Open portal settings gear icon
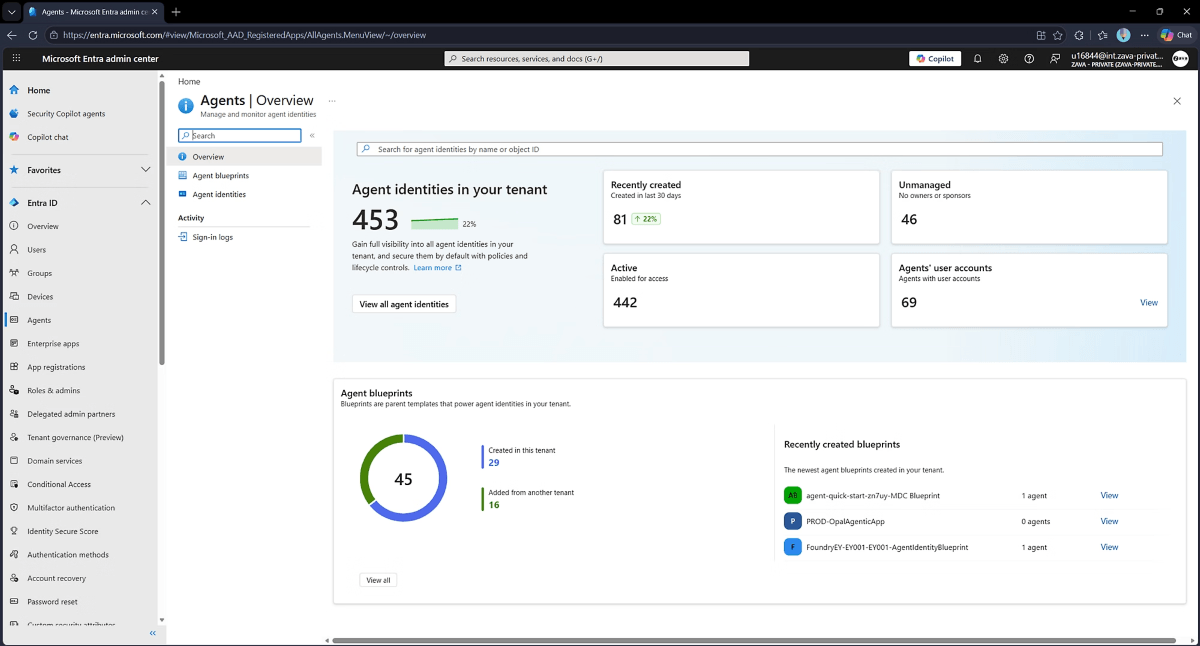This screenshot has height=646, width=1200. coord(1003,59)
